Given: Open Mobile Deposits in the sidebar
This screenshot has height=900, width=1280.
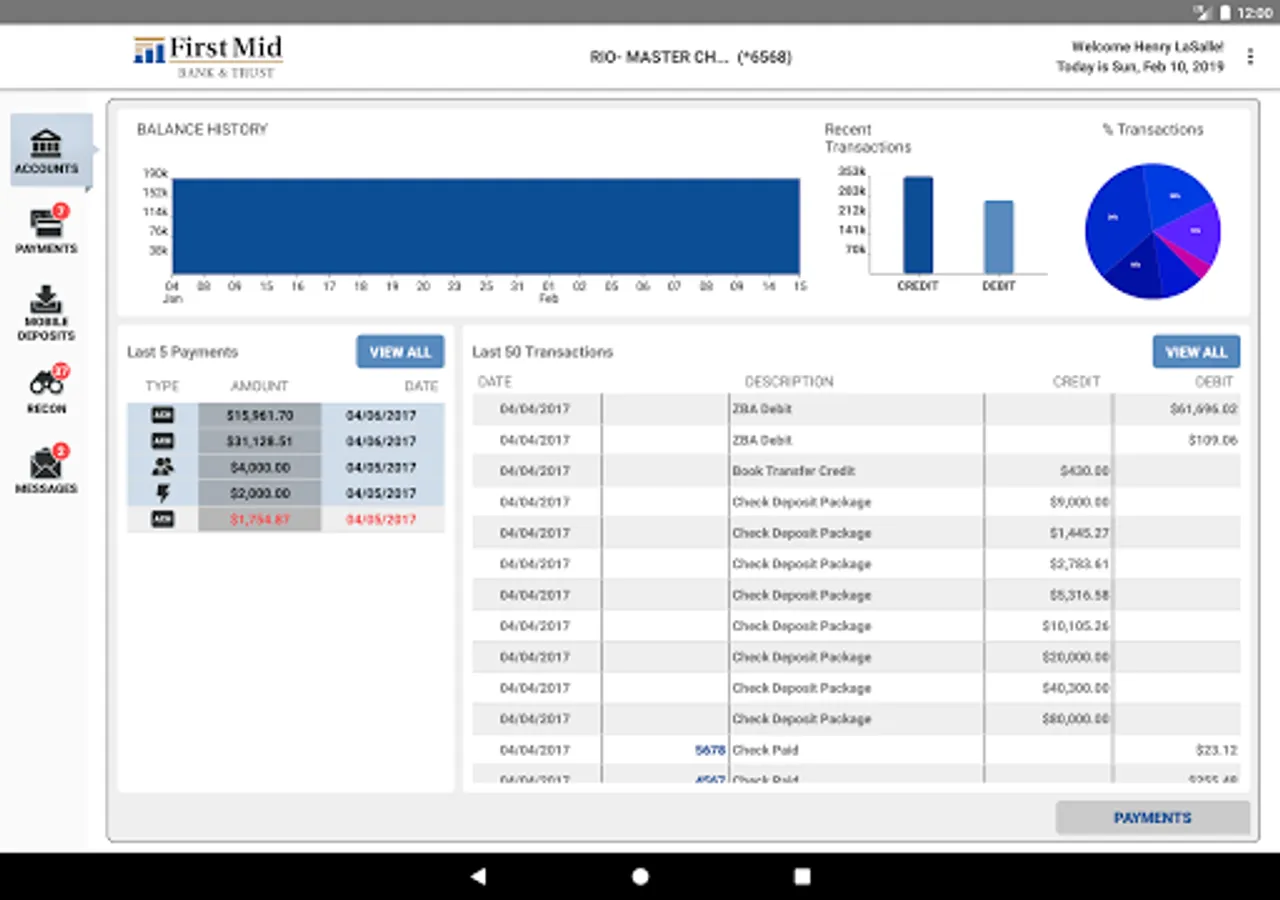Looking at the screenshot, I should tap(47, 313).
